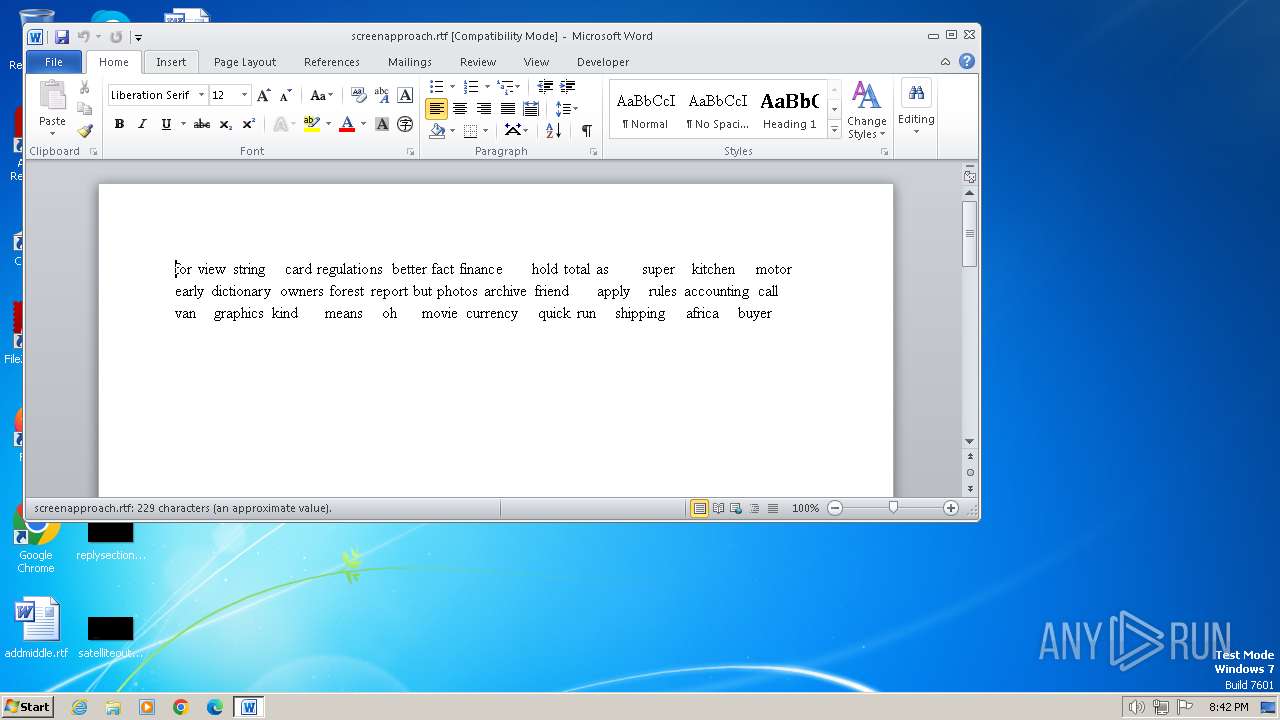Image resolution: width=1280 pixels, height=720 pixels.
Task: Open the addmiddle.rtf desktop file
Action: [36, 630]
